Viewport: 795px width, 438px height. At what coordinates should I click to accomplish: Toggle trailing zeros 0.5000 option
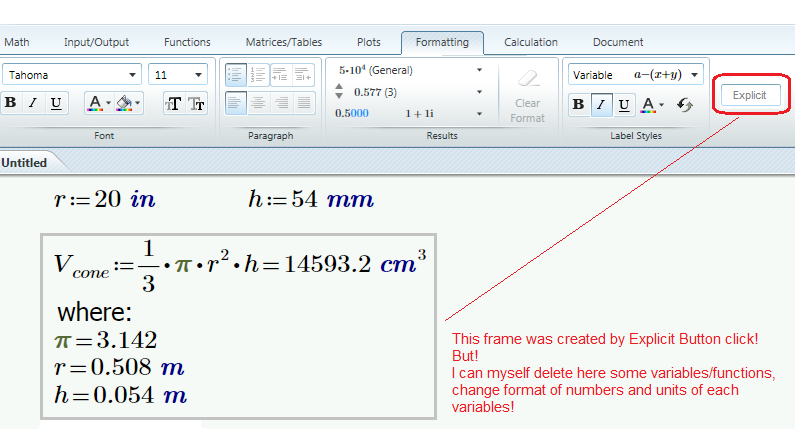pyautogui.click(x=352, y=114)
